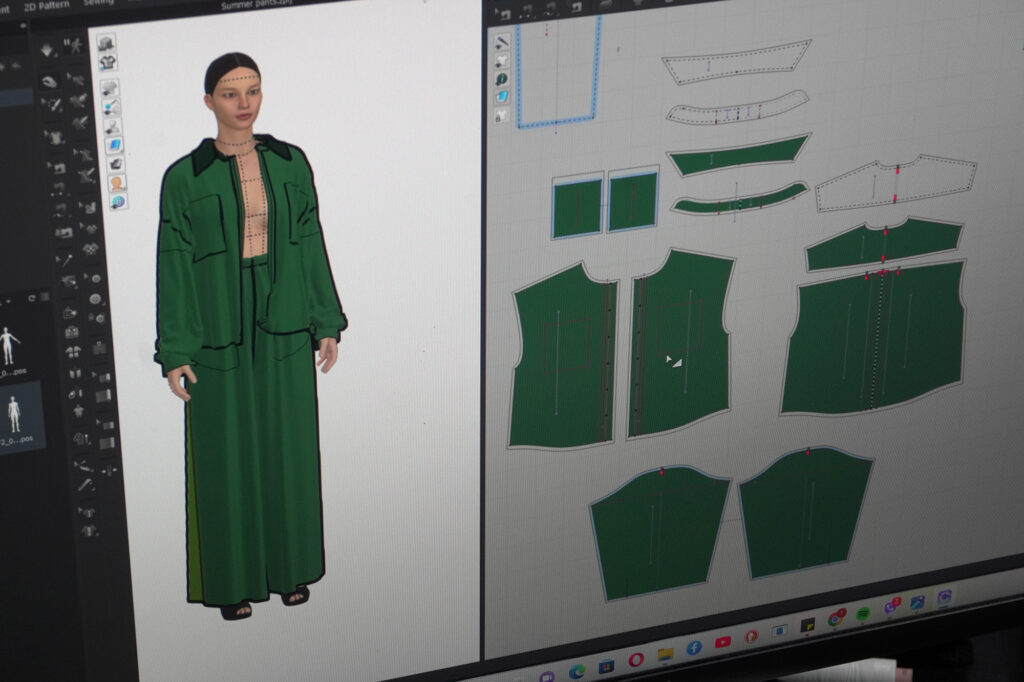
Task: Select the top unfilled dashed collar outline pattern
Action: tap(737, 61)
